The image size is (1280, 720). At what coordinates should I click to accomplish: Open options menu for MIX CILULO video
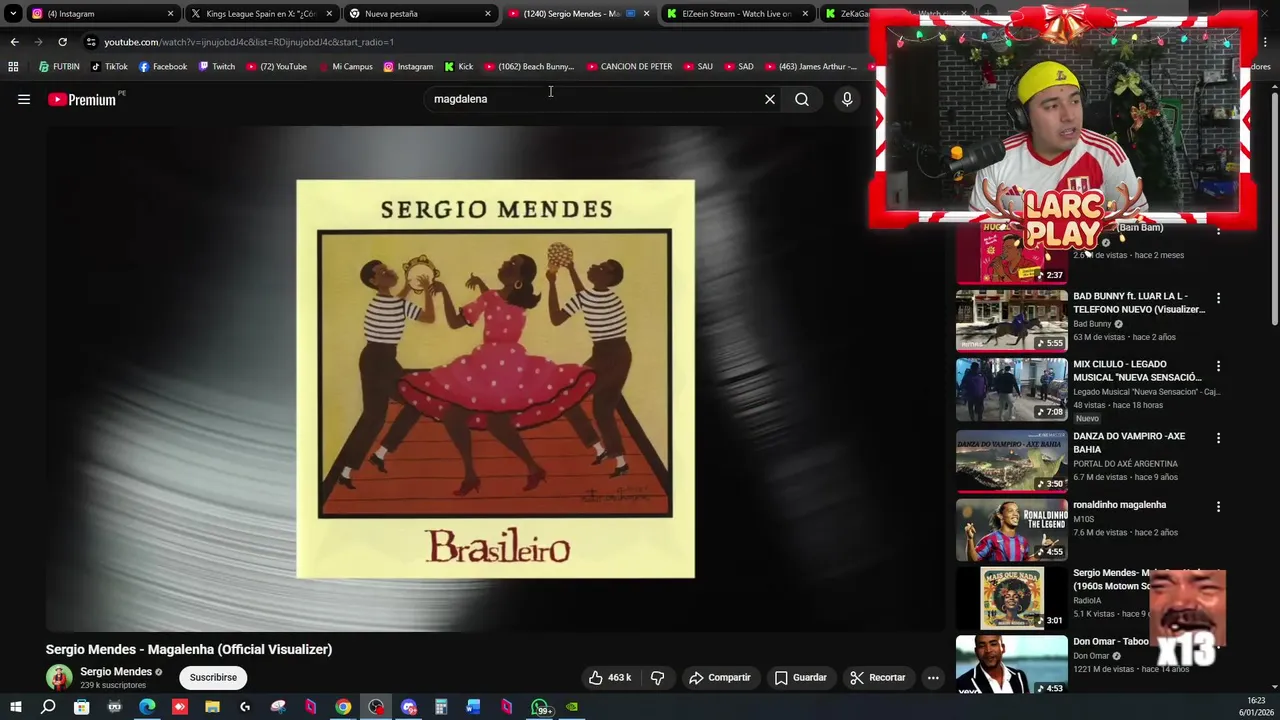point(1218,366)
